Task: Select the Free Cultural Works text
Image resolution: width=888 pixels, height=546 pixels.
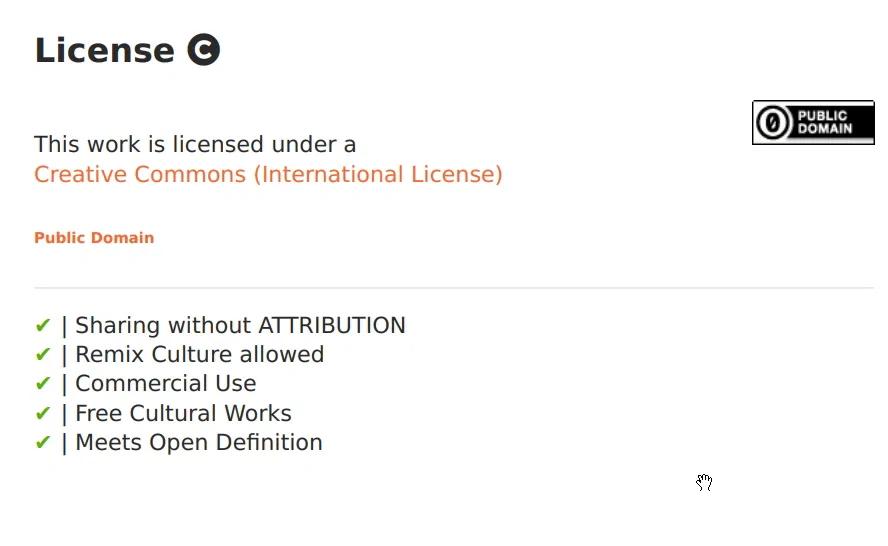Action: click(183, 413)
